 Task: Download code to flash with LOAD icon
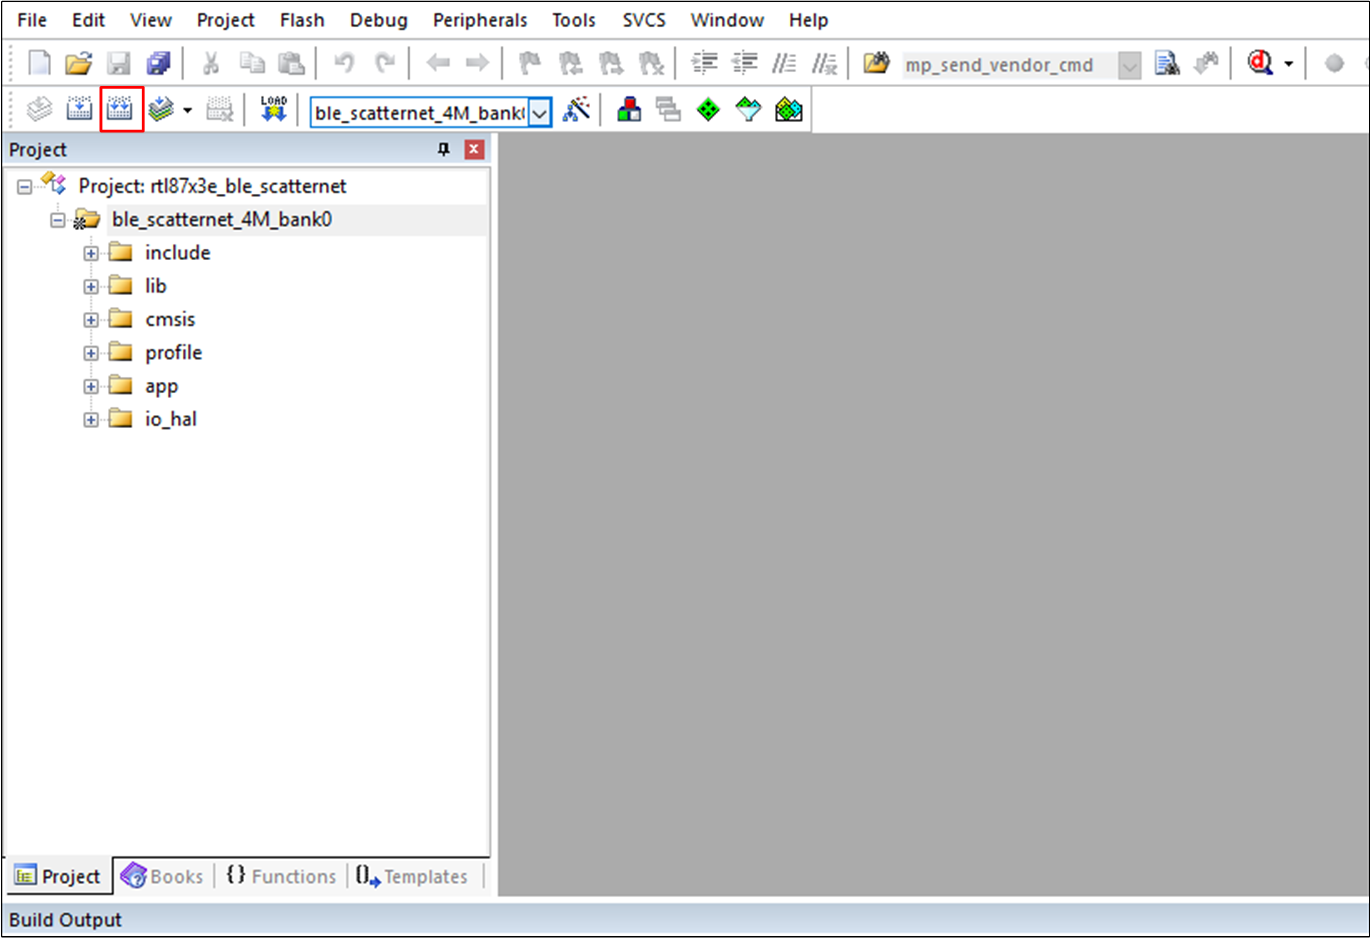pos(273,110)
